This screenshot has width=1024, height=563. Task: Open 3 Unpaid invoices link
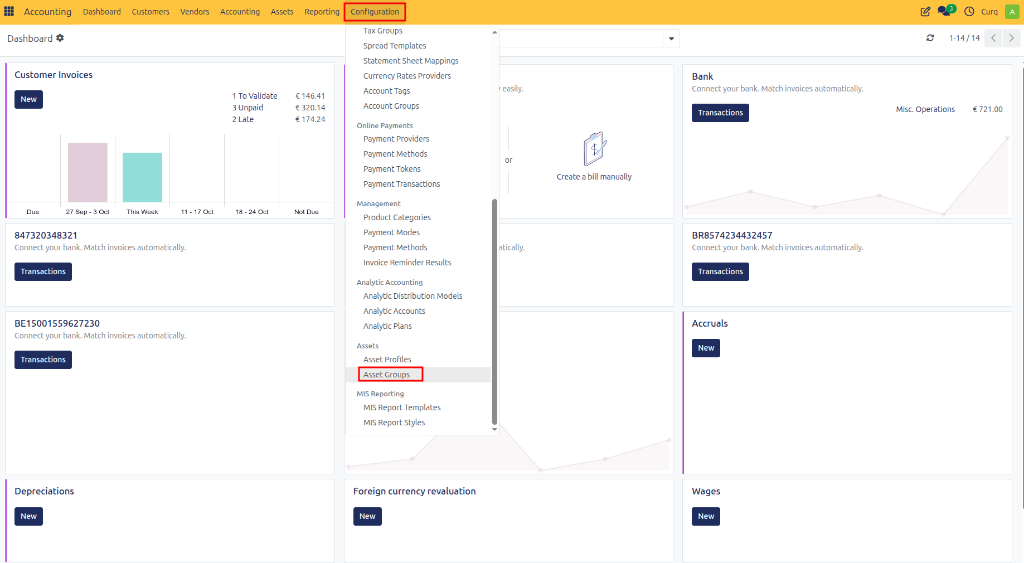248,108
